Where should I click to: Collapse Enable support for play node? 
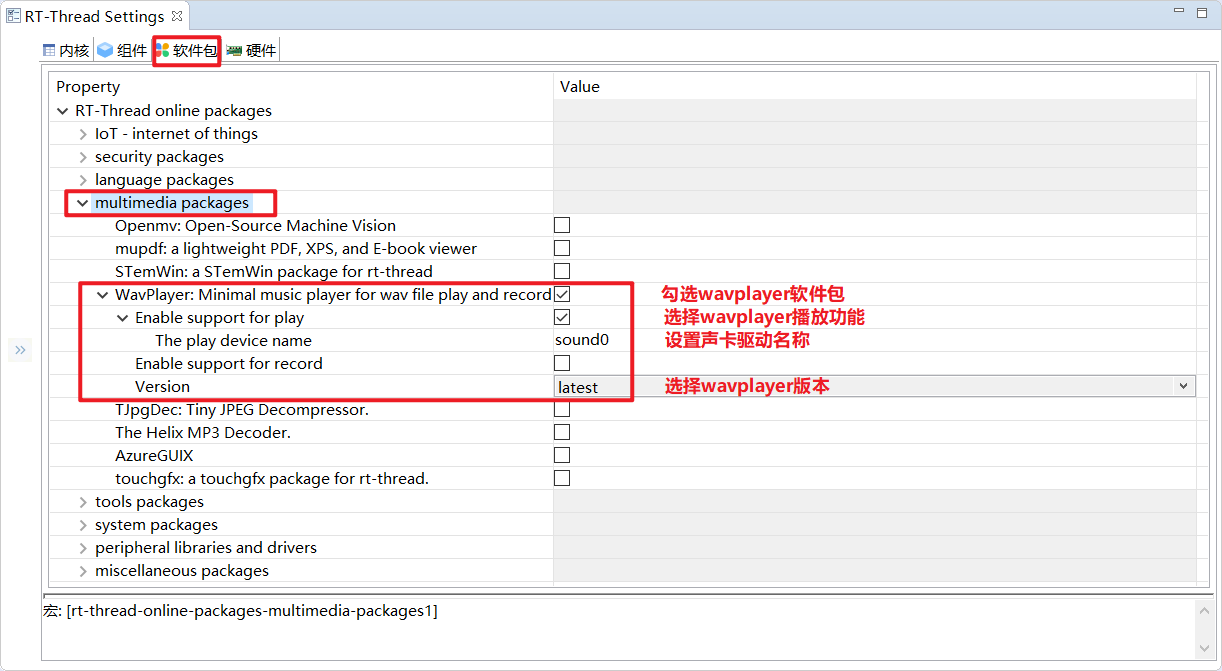coord(123,318)
